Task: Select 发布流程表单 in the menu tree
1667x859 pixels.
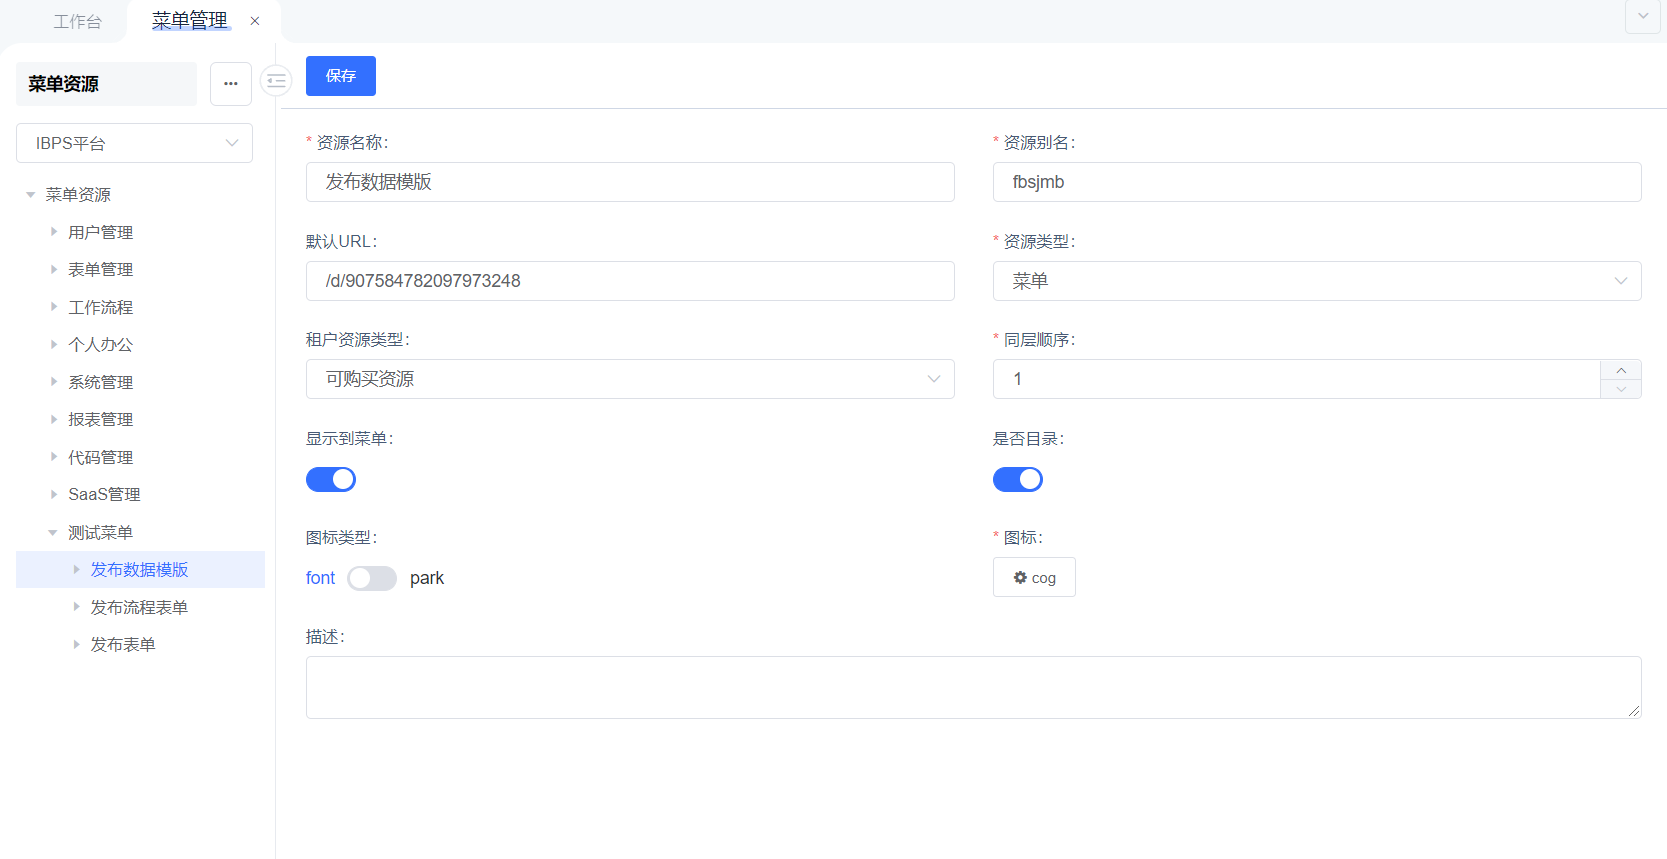Action: pyautogui.click(x=139, y=607)
